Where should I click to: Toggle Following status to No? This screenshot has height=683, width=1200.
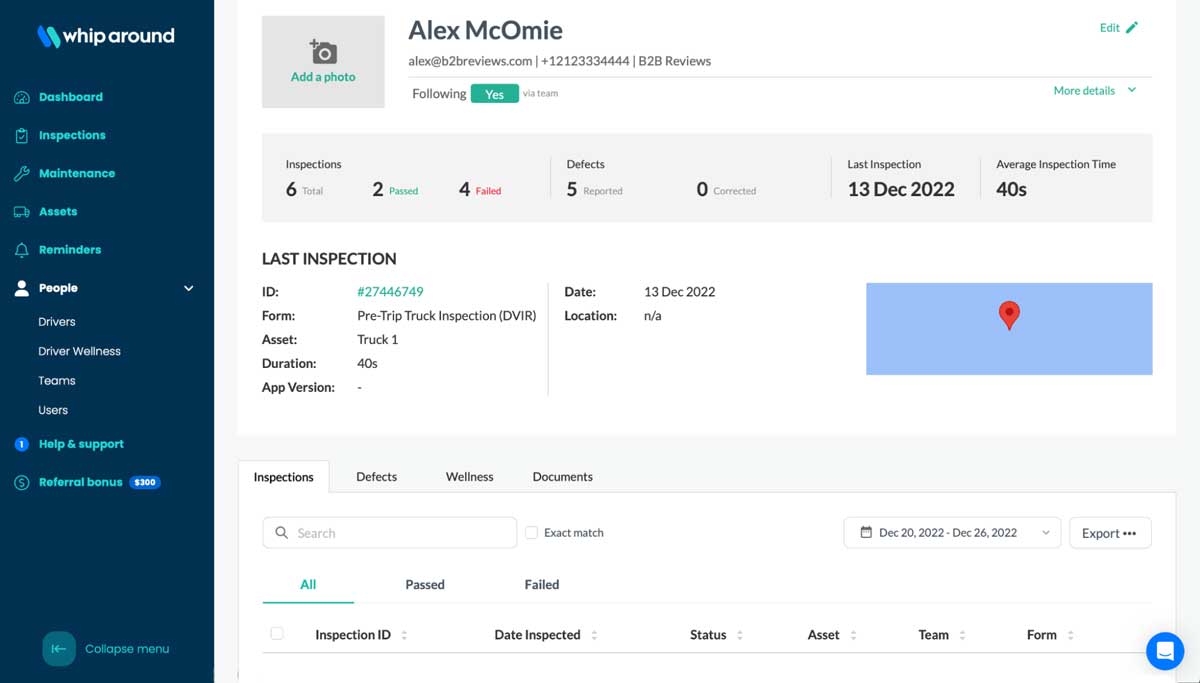pyautogui.click(x=495, y=93)
